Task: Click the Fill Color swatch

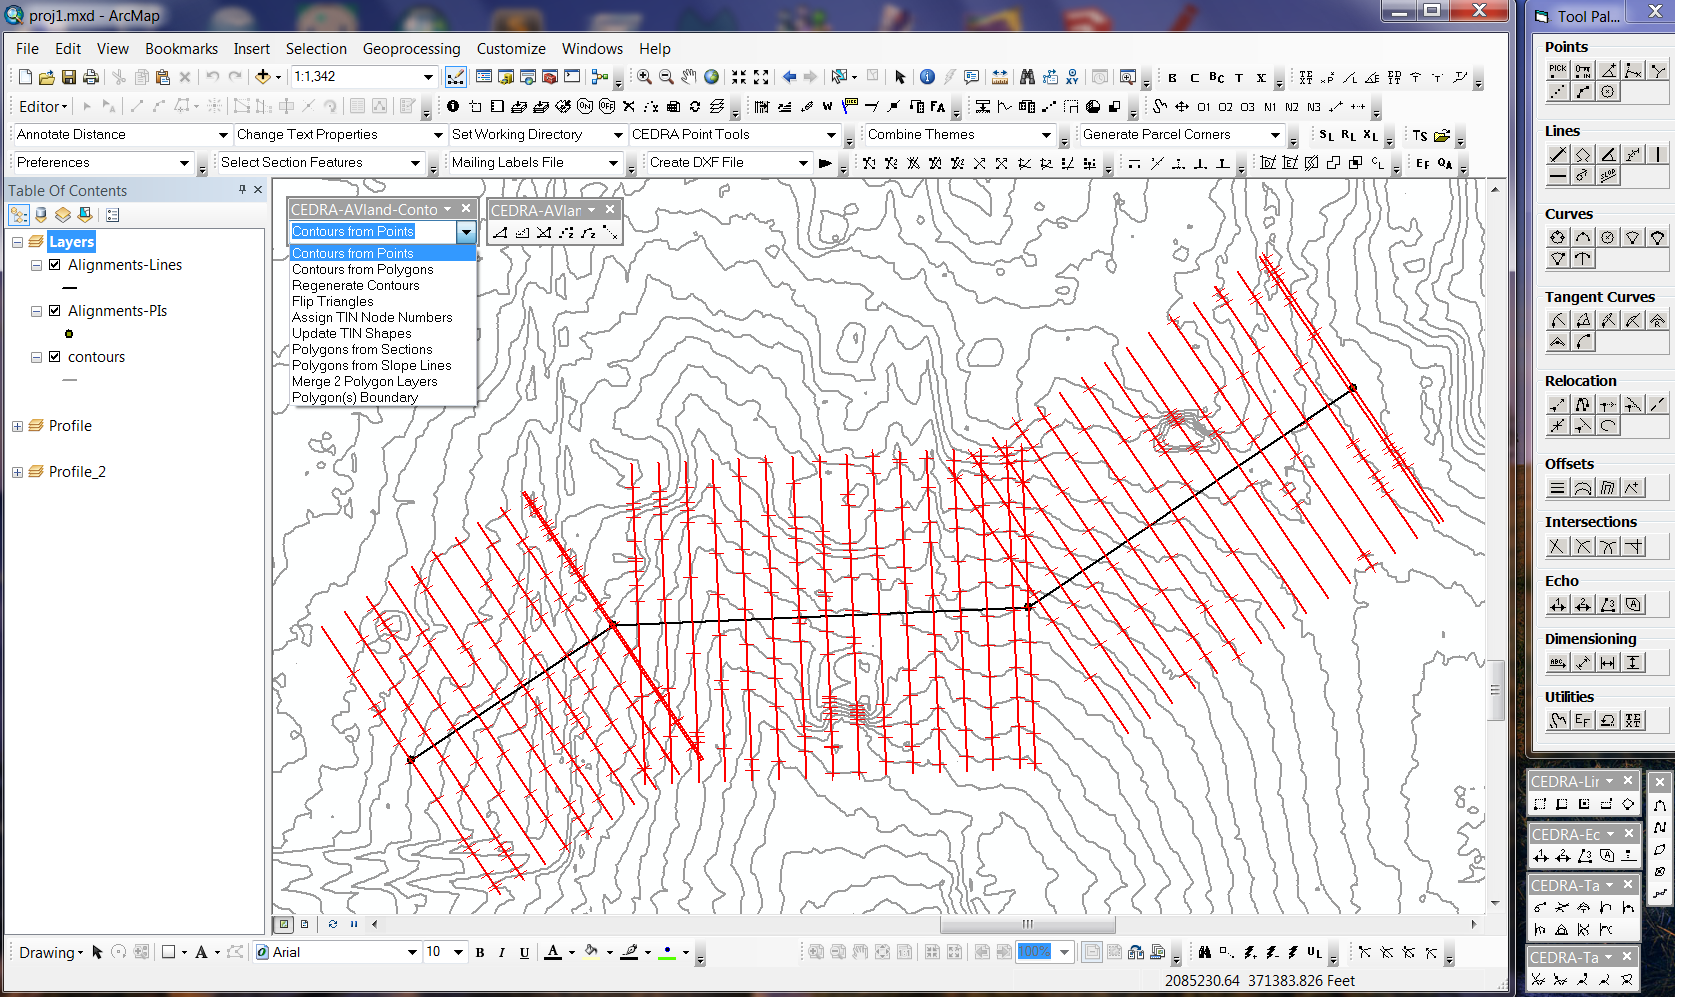Action: tap(591, 952)
